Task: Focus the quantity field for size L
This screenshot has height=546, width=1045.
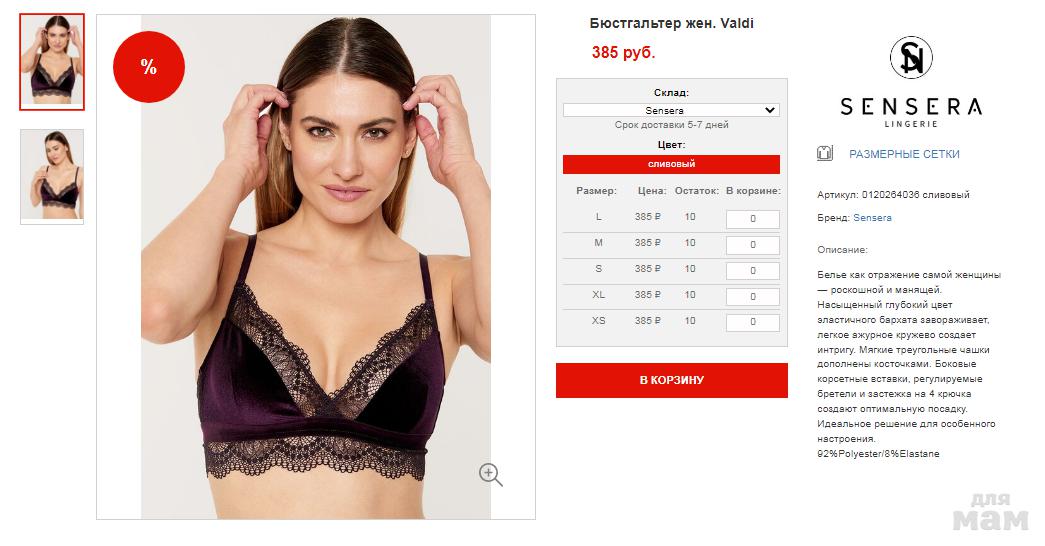Action: point(752,219)
